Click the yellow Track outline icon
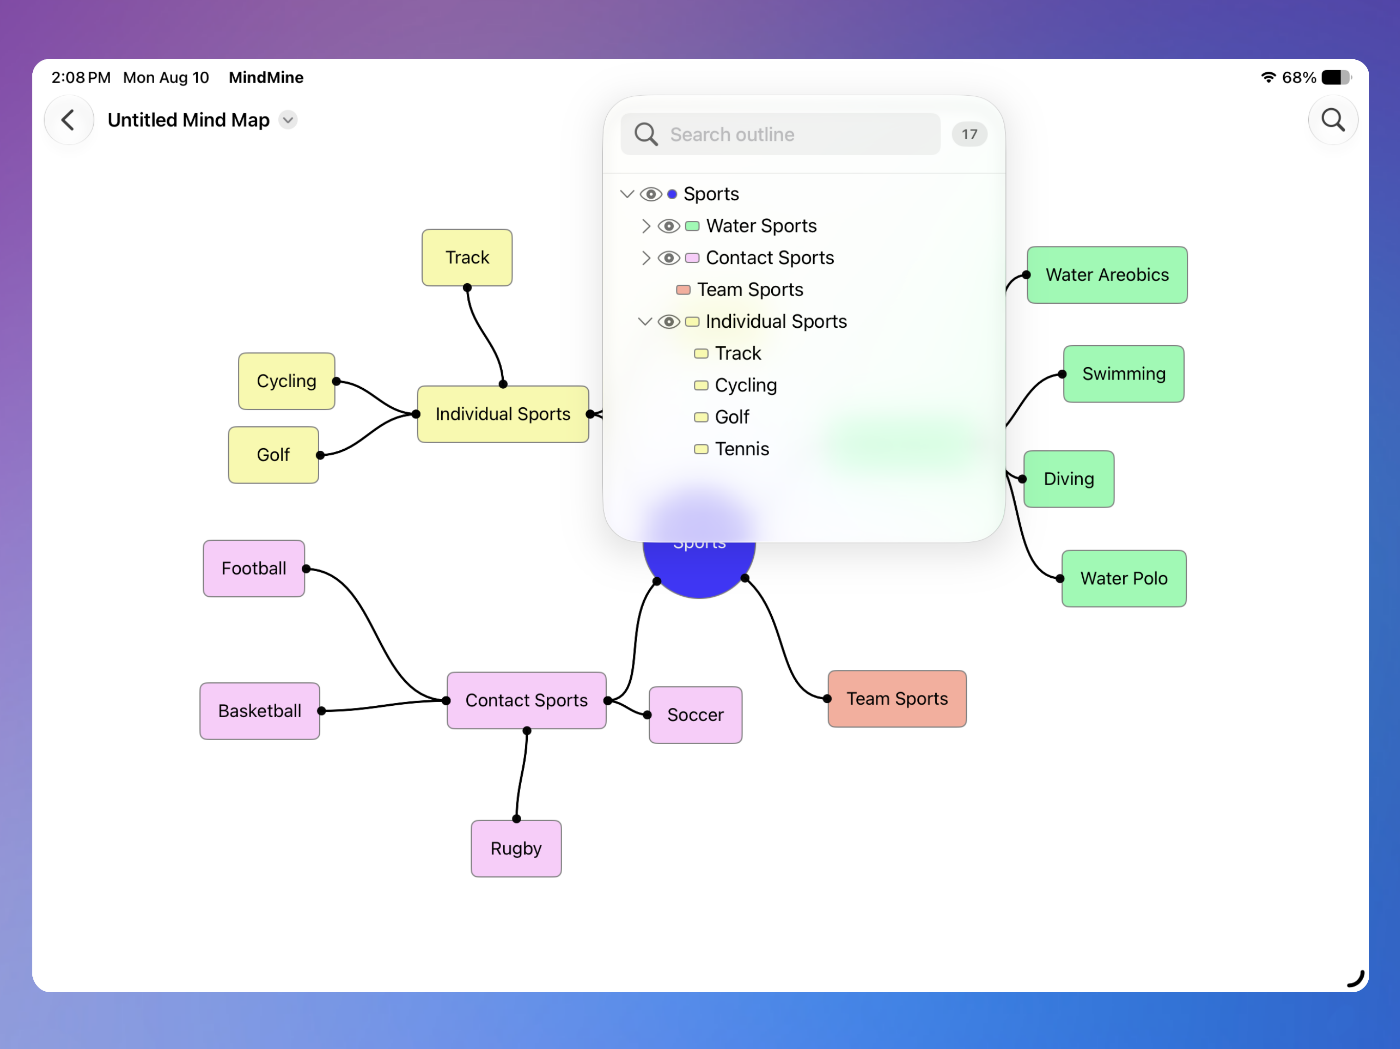1400x1049 pixels. pyautogui.click(x=702, y=354)
